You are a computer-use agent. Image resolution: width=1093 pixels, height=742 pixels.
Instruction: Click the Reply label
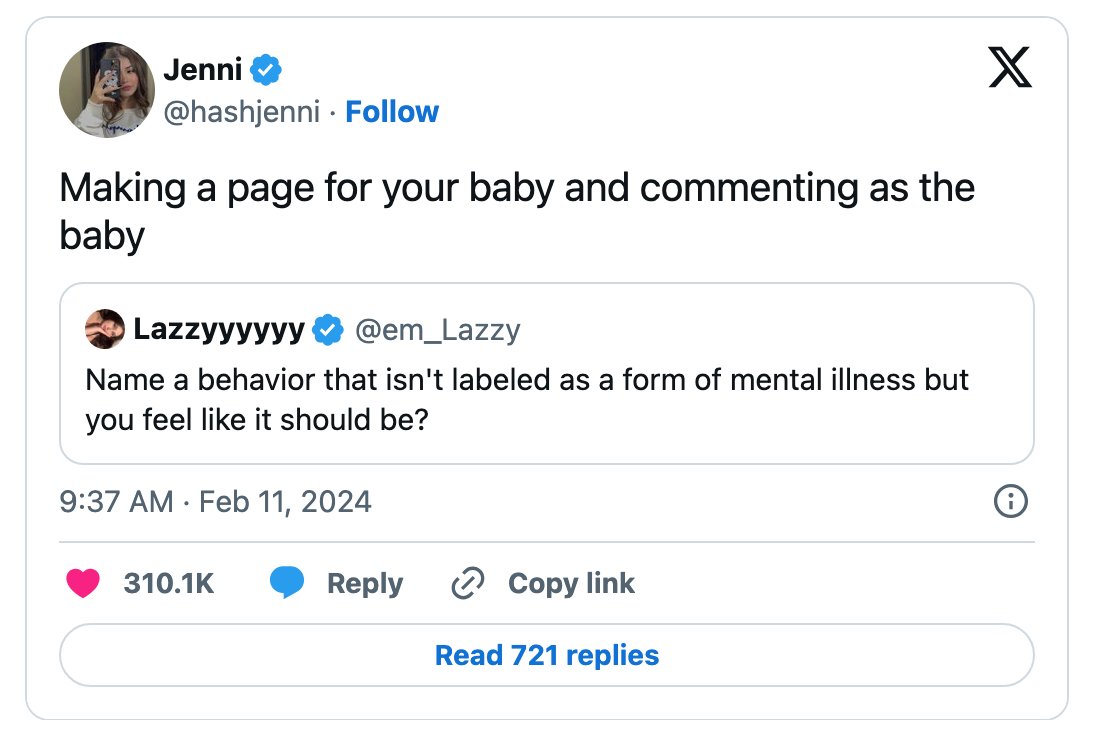[x=365, y=583]
